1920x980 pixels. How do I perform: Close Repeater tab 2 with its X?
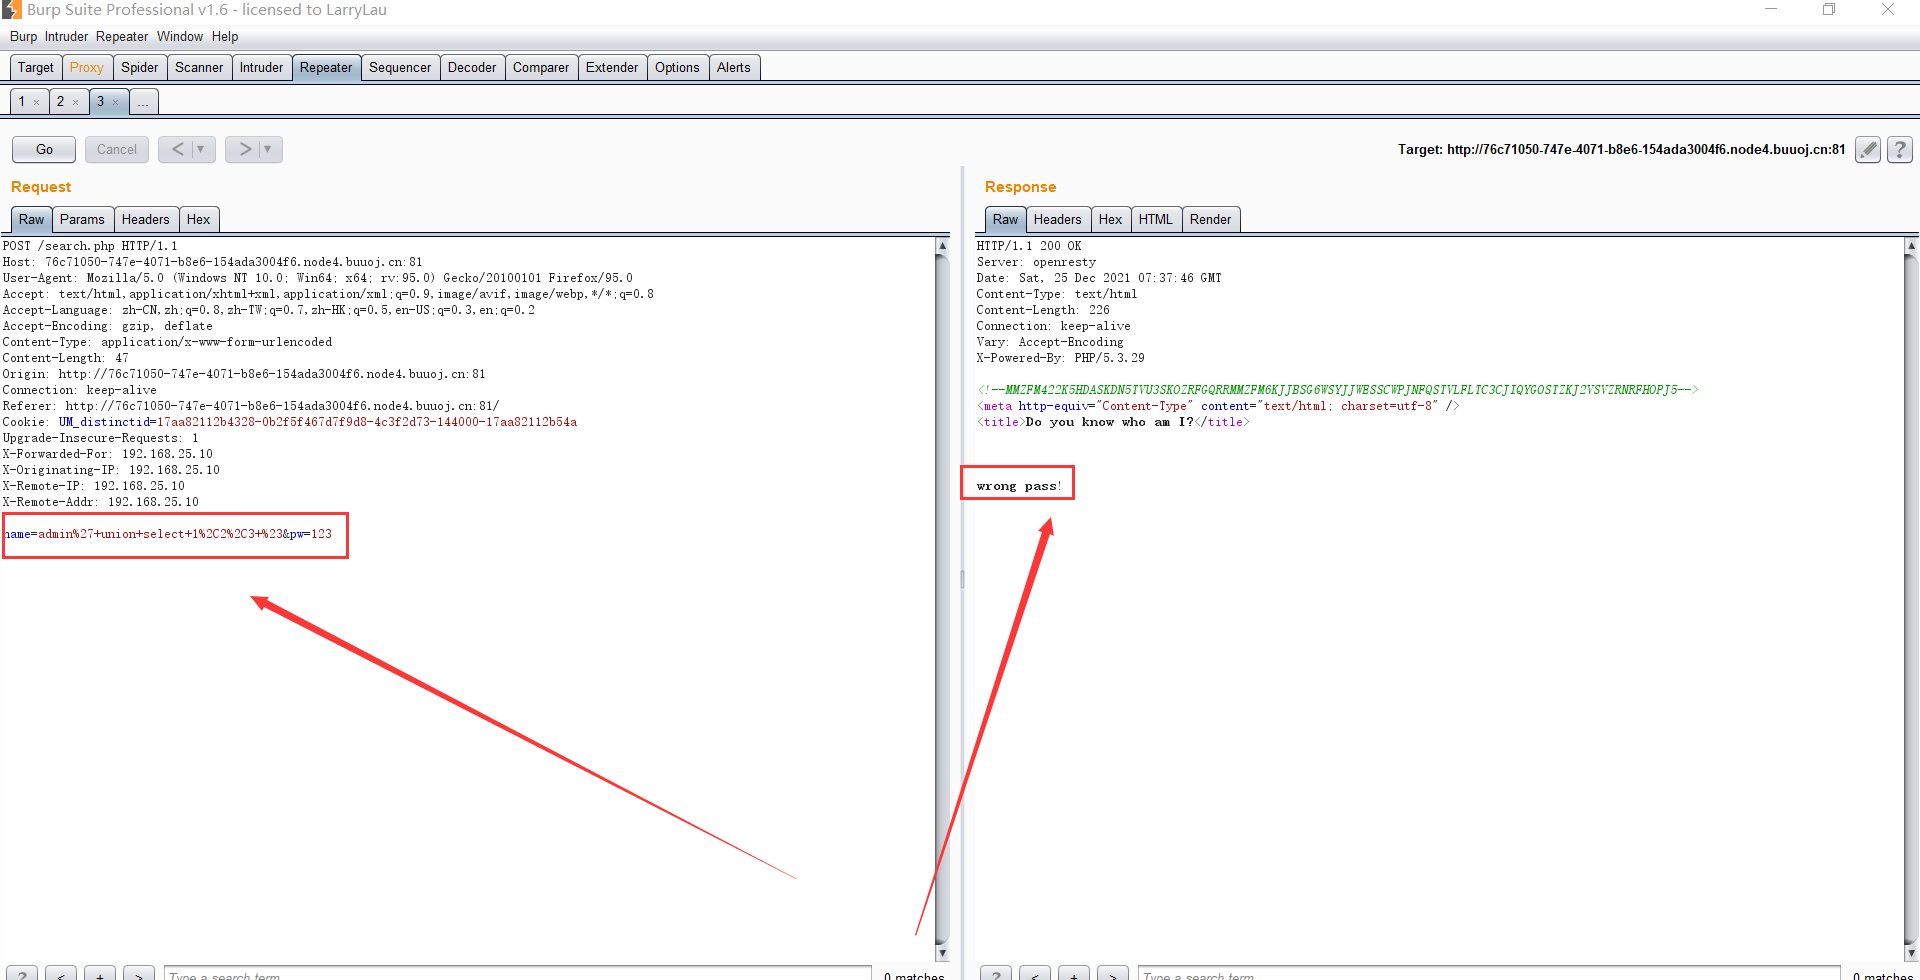click(75, 102)
